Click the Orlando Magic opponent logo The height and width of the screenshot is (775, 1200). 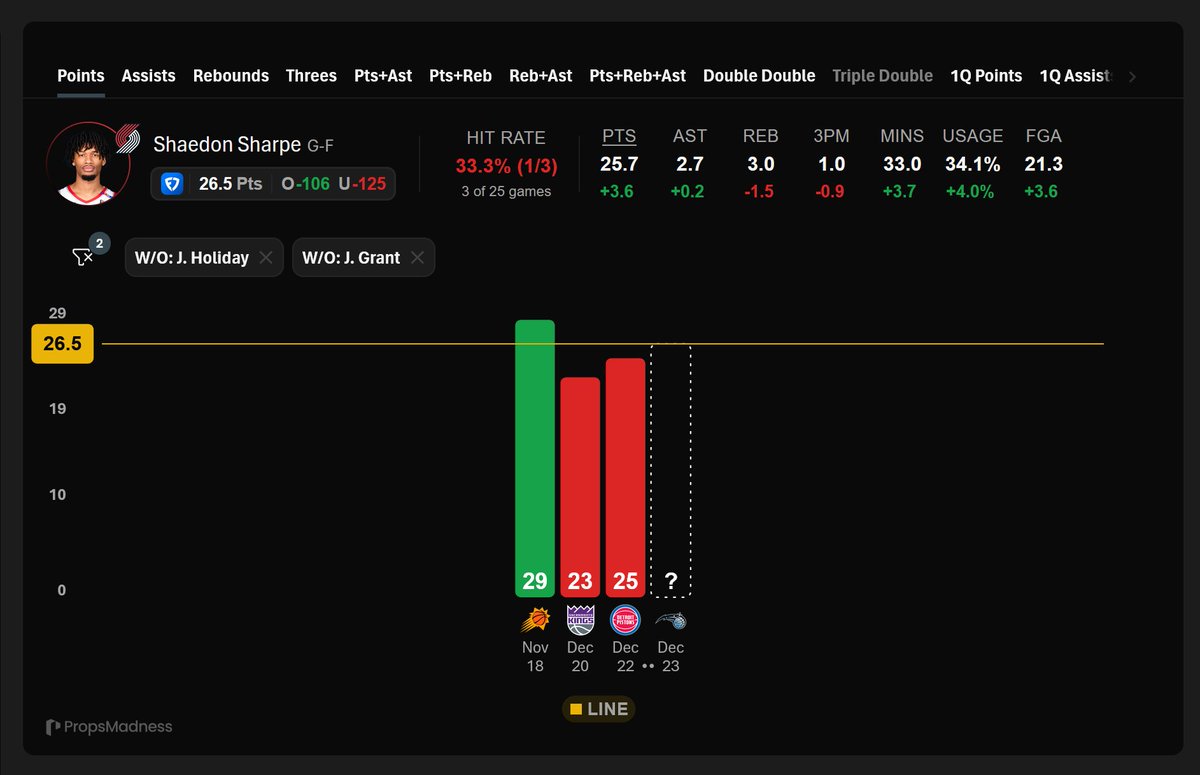(x=671, y=620)
